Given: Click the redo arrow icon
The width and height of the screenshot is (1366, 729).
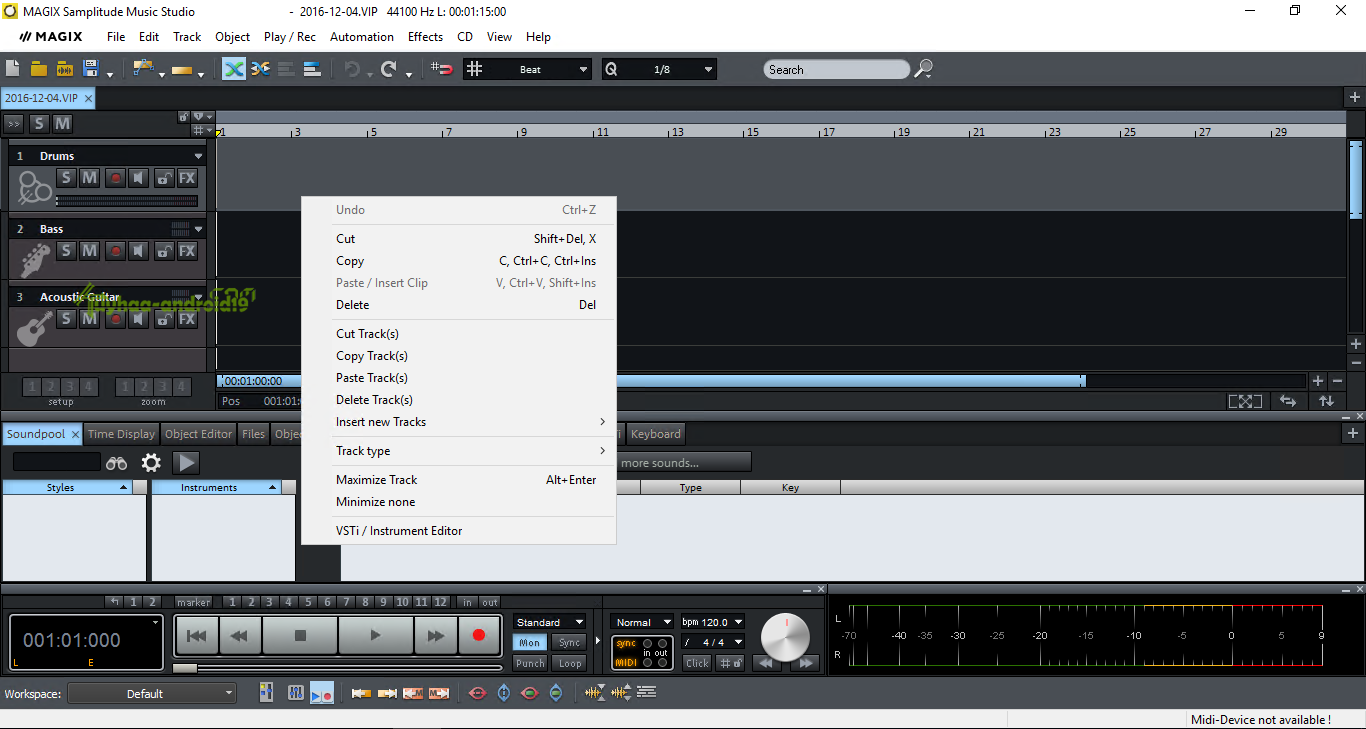Looking at the screenshot, I should pyautogui.click(x=389, y=69).
